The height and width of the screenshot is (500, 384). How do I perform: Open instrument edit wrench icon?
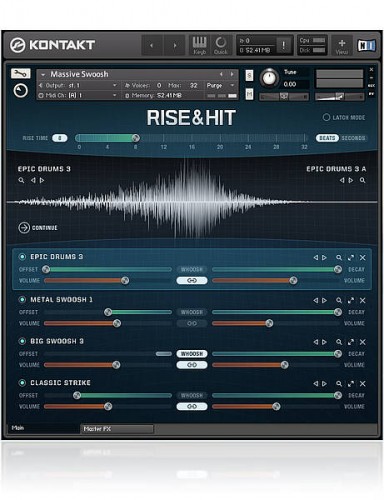[21, 73]
